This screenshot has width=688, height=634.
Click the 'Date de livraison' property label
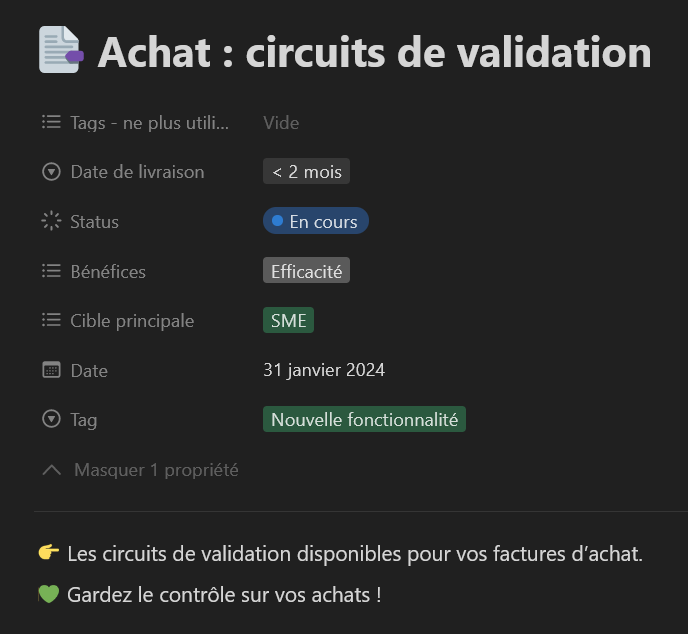coord(137,172)
